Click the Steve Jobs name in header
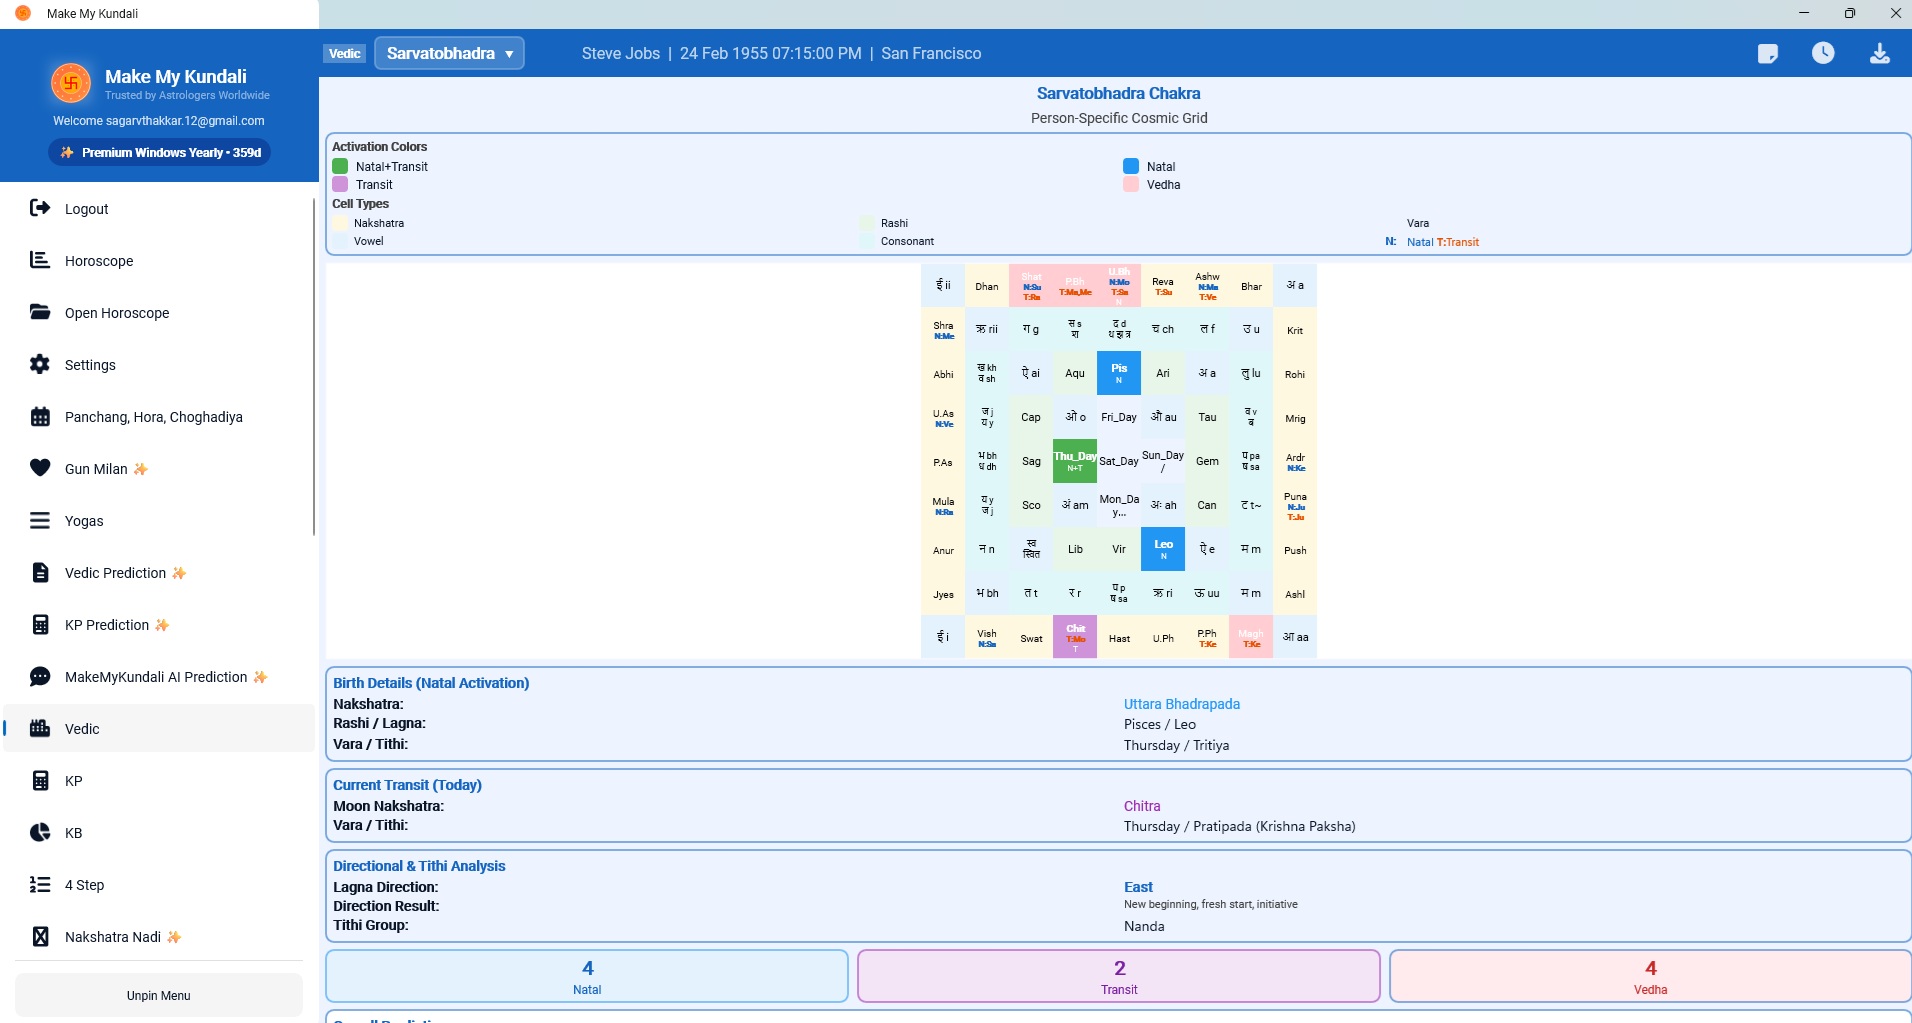This screenshot has height=1023, width=1912. (x=621, y=53)
